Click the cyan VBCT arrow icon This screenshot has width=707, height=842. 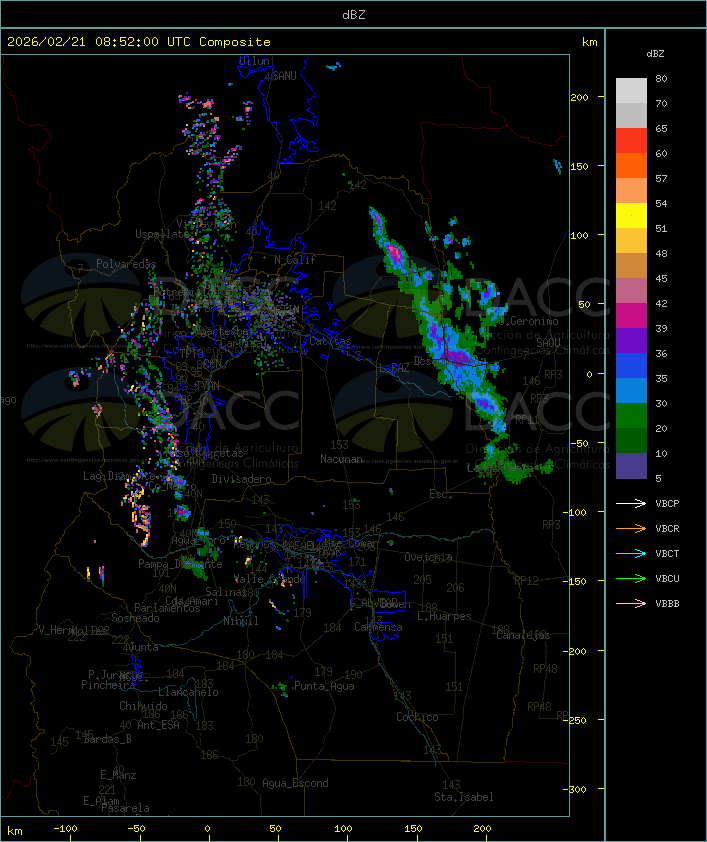point(631,554)
